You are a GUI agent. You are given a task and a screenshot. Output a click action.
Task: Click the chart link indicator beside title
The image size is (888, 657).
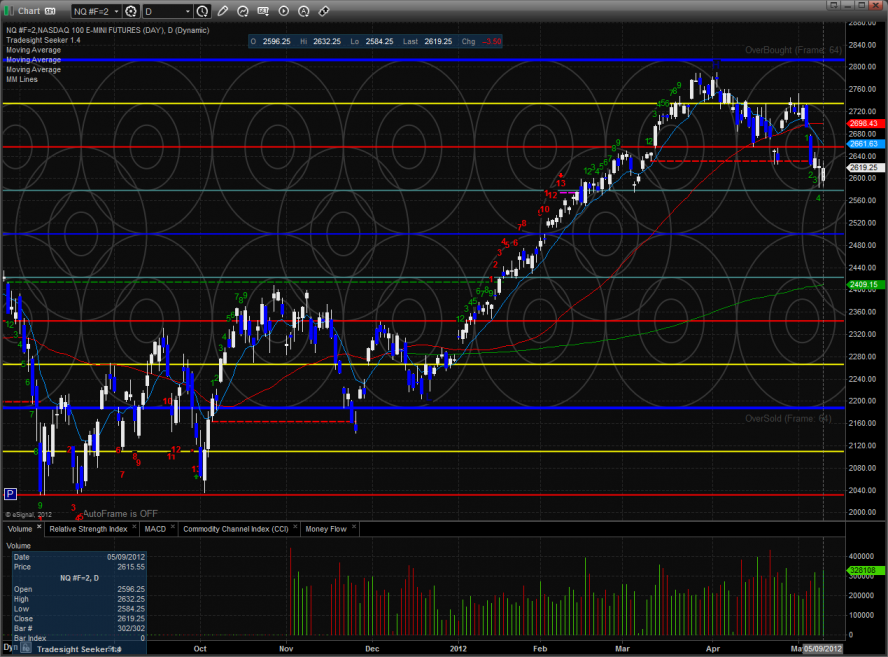click(x=49, y=11)
